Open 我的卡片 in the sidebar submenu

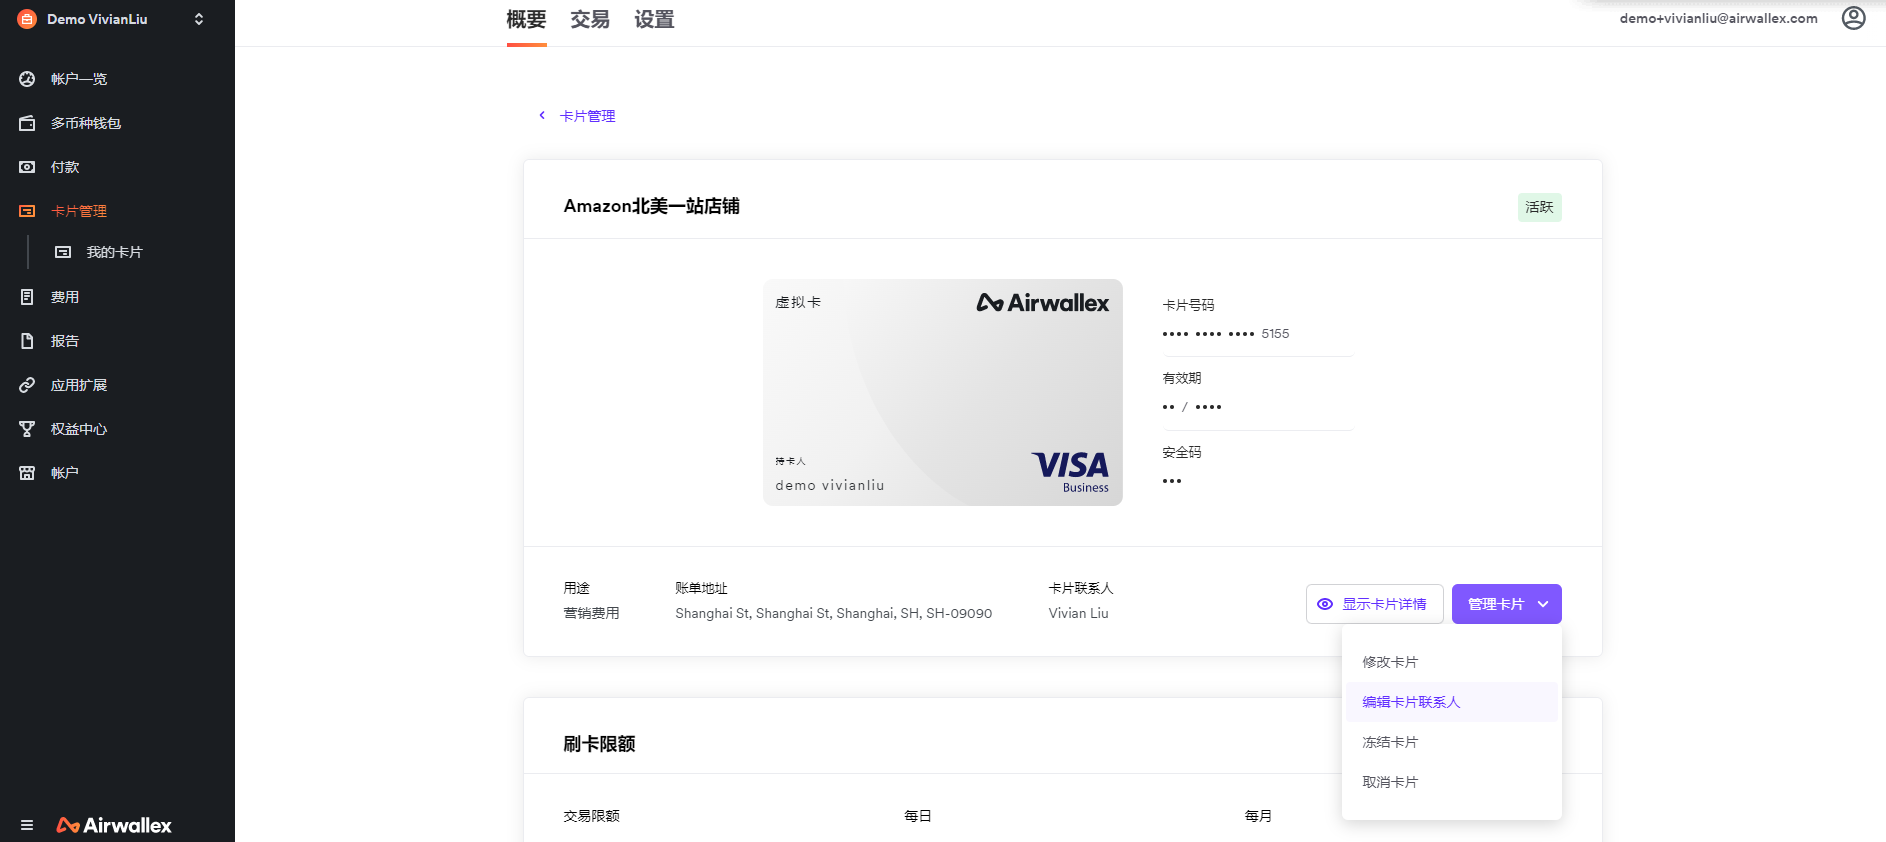[x=114, y=253]
